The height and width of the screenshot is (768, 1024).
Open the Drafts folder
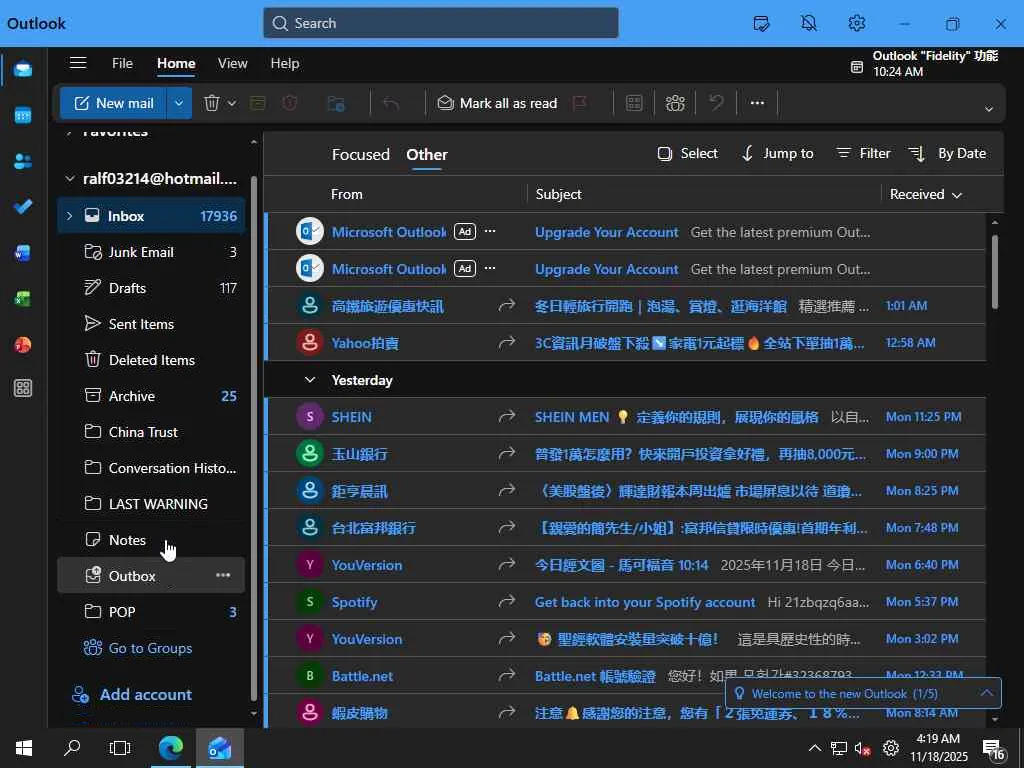pos(152,288)
